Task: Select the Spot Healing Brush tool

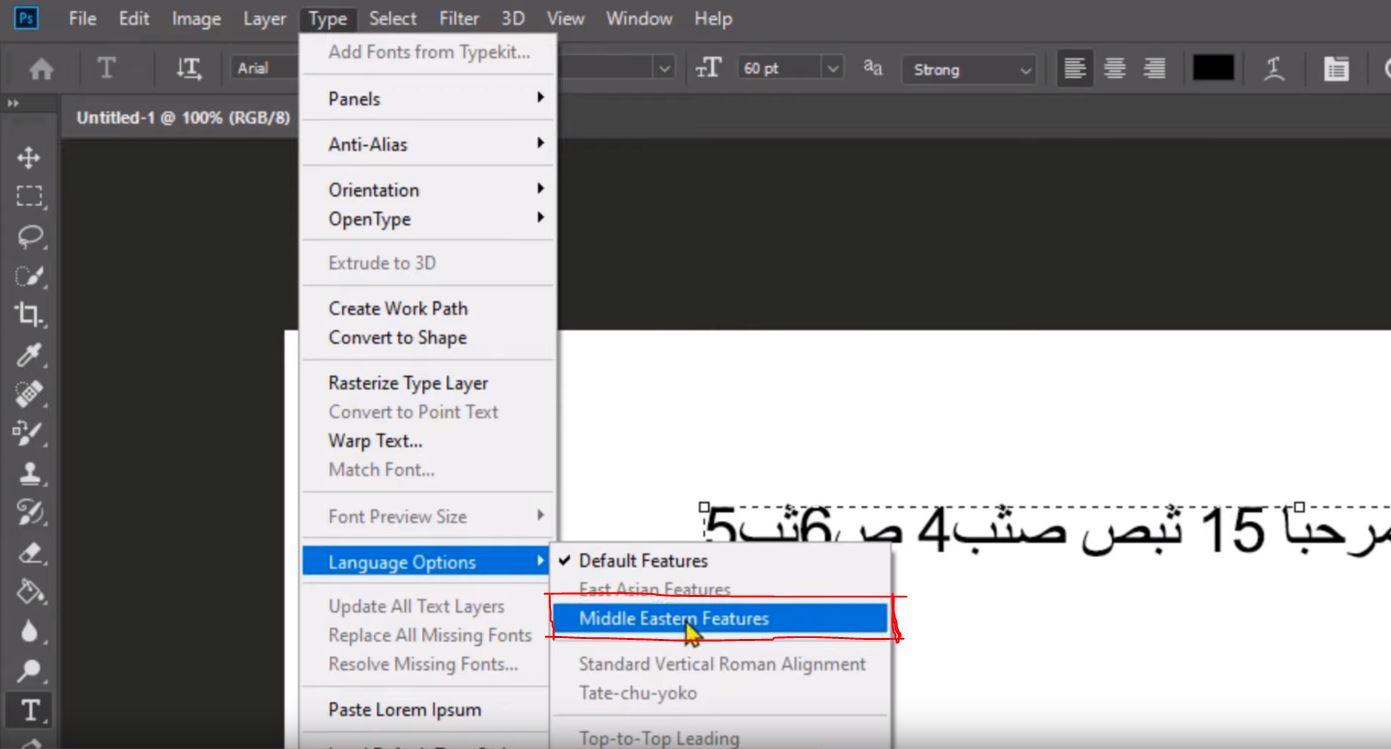Action: coord(29,394)
